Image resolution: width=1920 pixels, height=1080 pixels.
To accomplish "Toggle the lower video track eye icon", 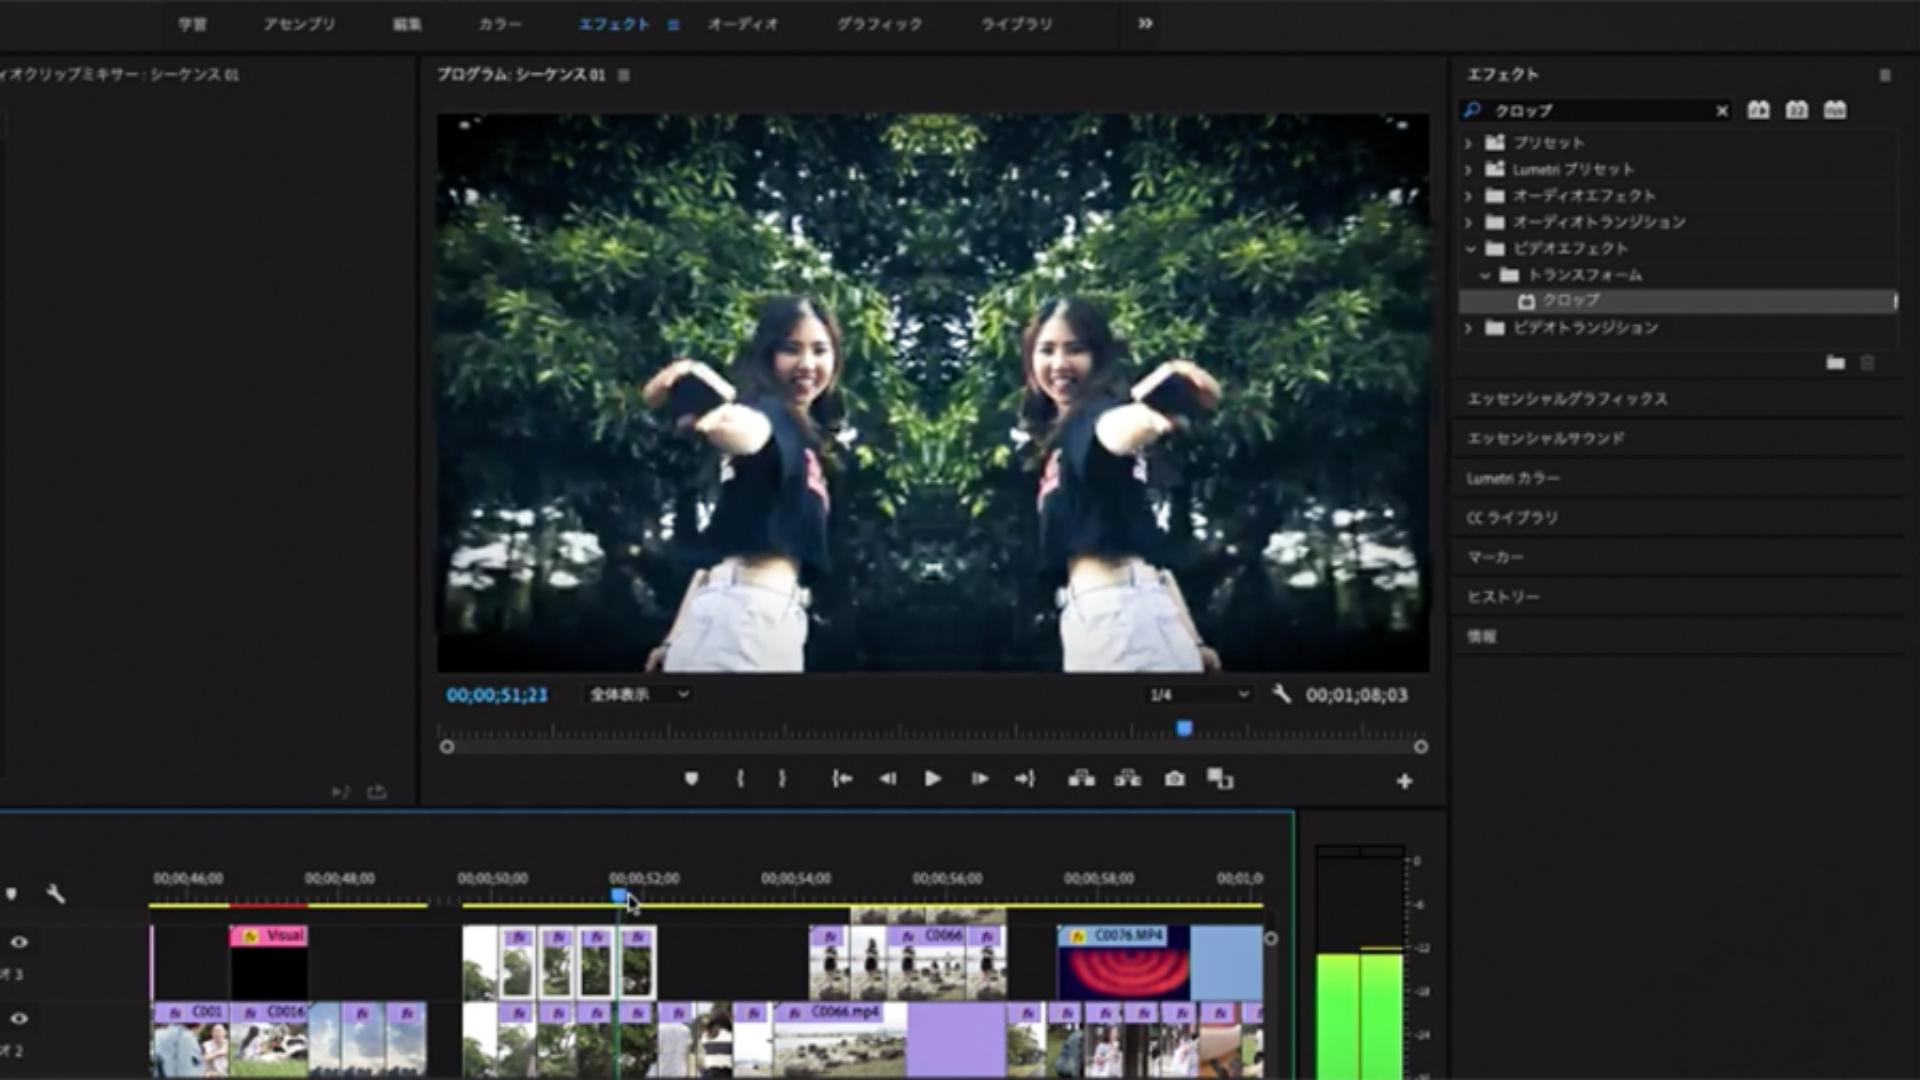I will pyautogui.click(x=19, y=1019).
